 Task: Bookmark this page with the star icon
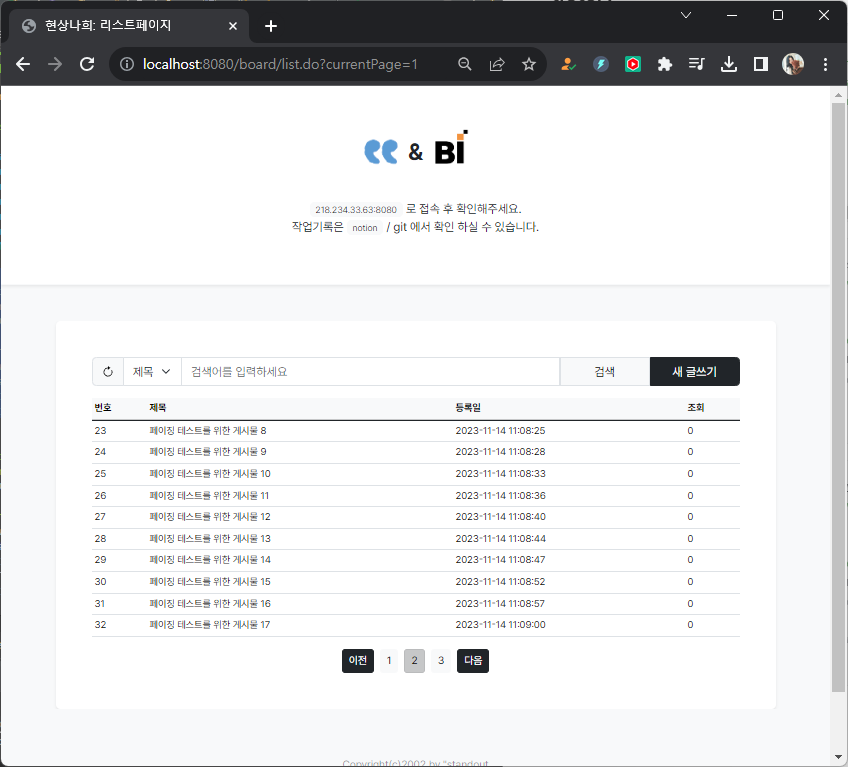[529, 64]
